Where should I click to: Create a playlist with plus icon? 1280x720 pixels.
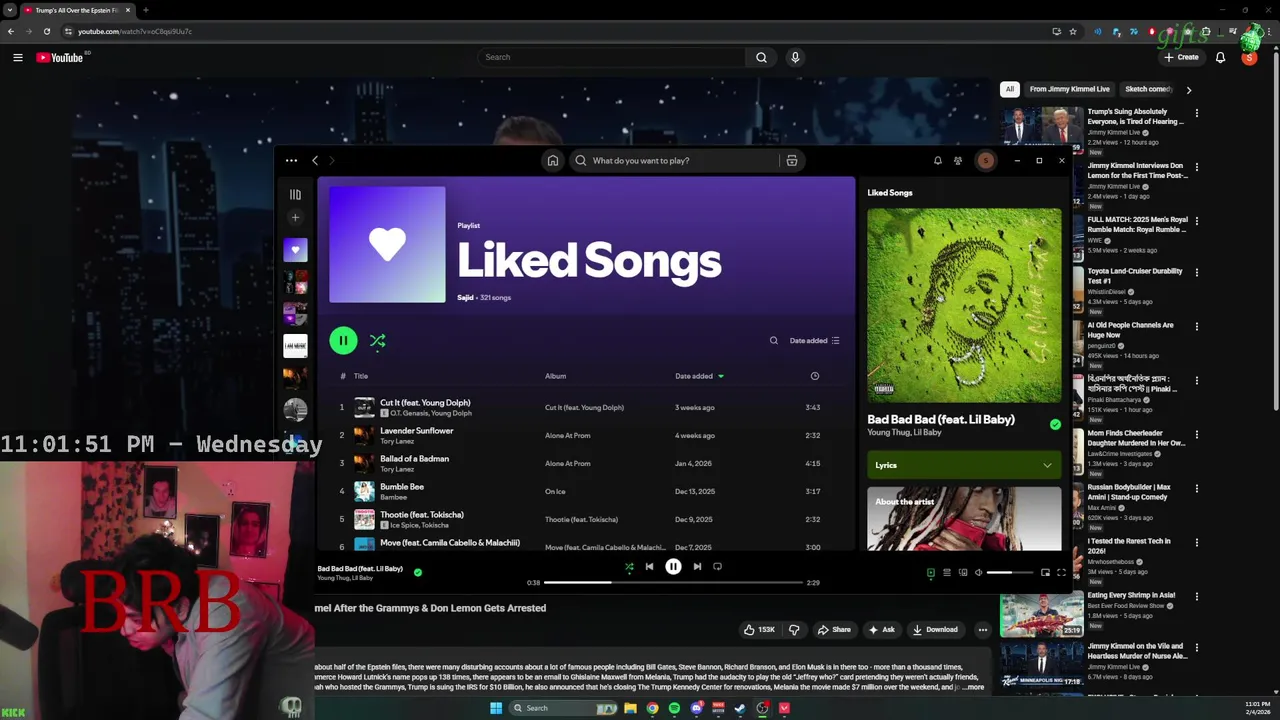(295, 217)
